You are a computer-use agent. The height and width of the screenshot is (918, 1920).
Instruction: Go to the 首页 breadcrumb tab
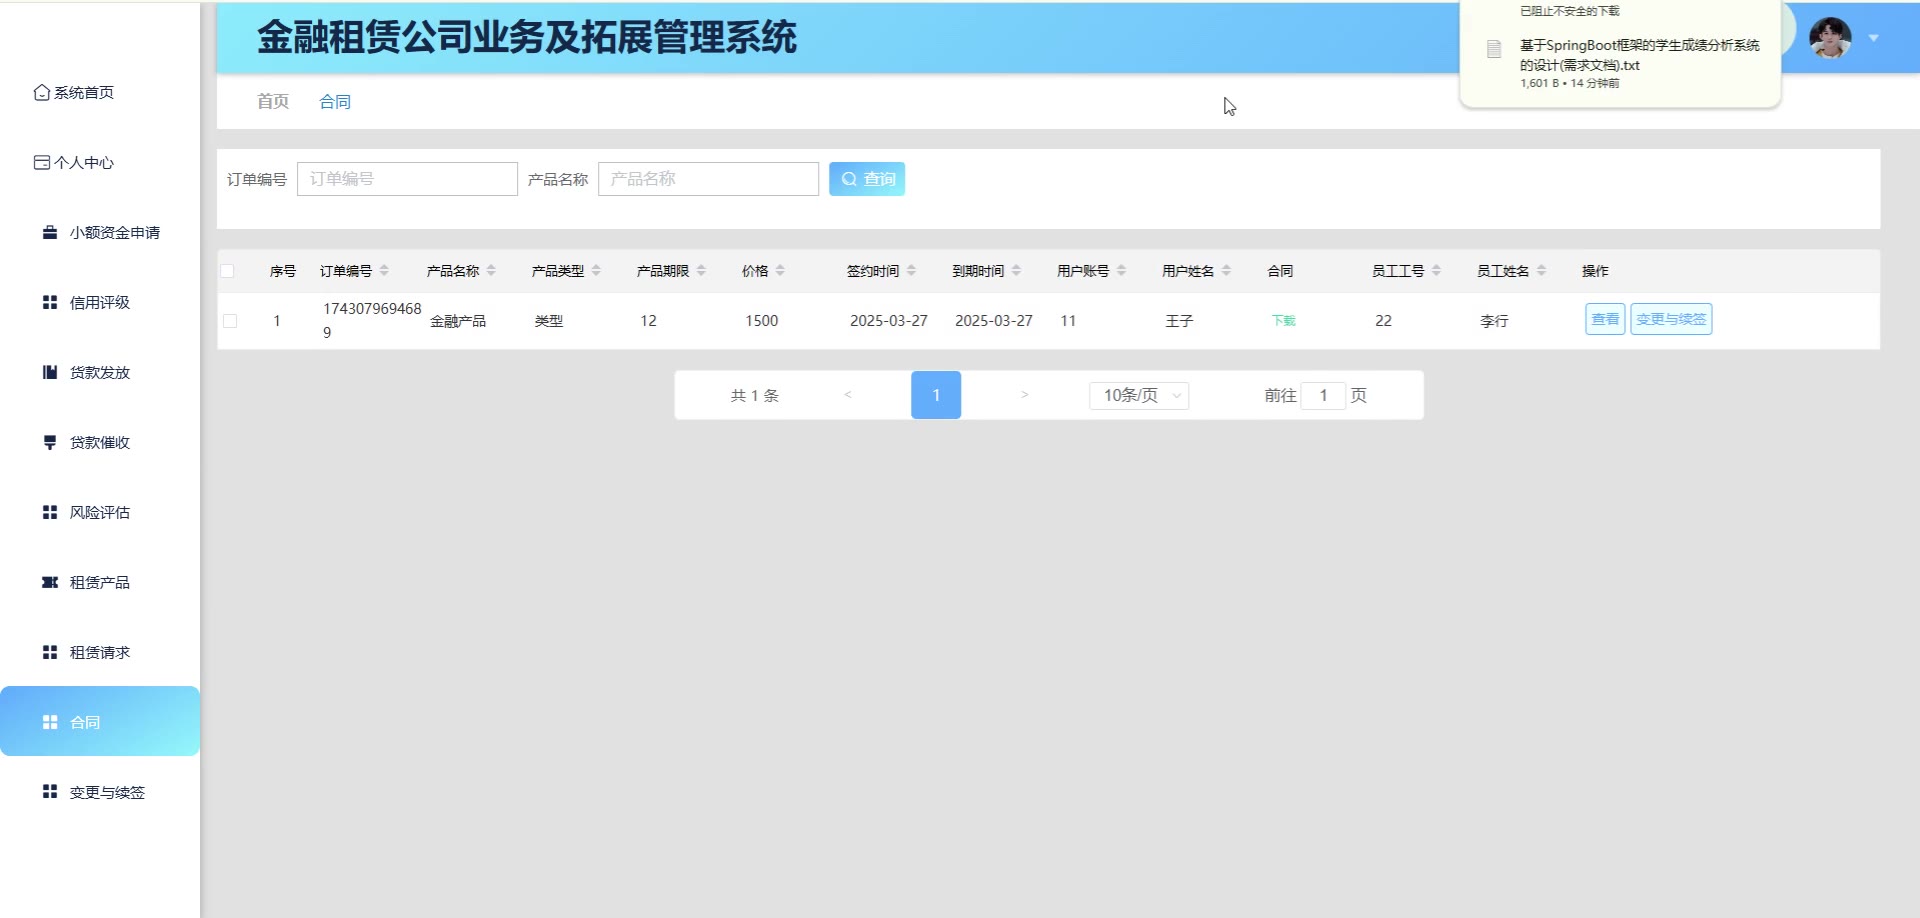273,101
